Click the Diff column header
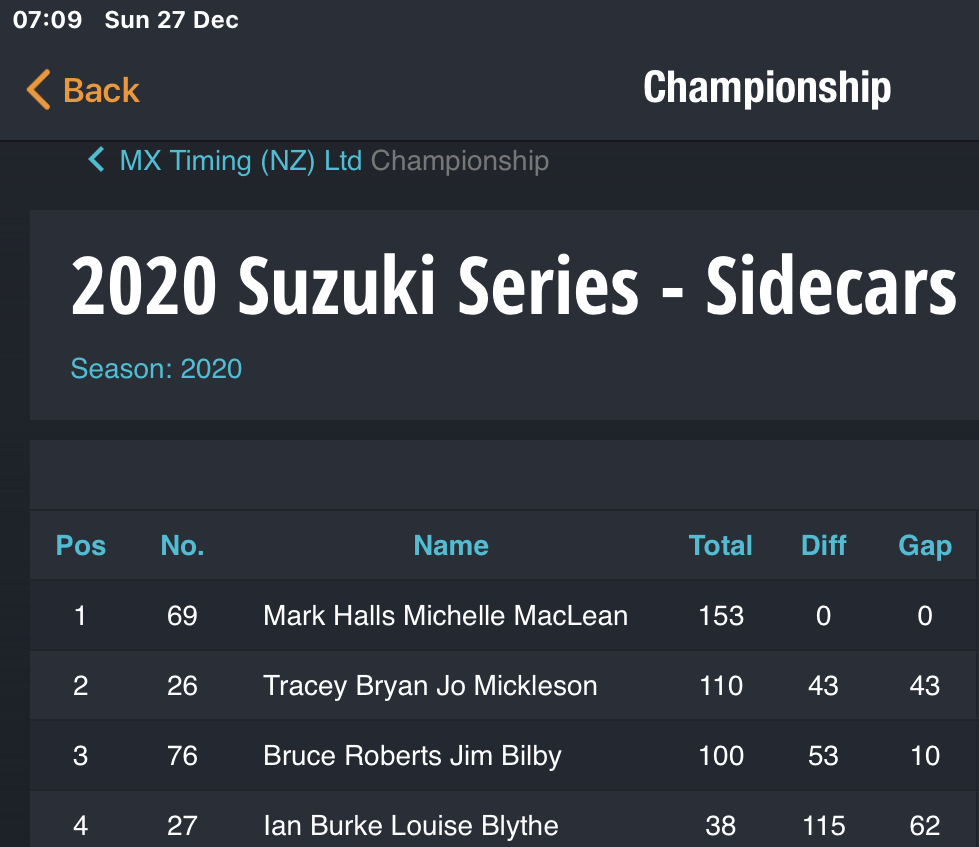This screenshot has height=847, width=979. 824,546
